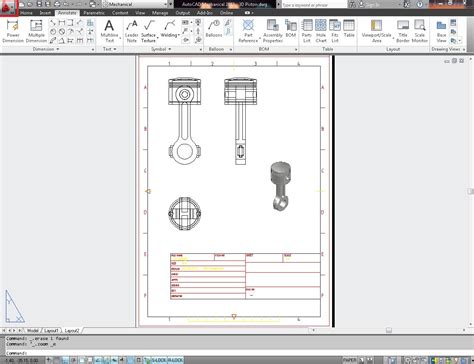
Task: Click the Open file icon in quick access toolbar
Action: point(30,4)
